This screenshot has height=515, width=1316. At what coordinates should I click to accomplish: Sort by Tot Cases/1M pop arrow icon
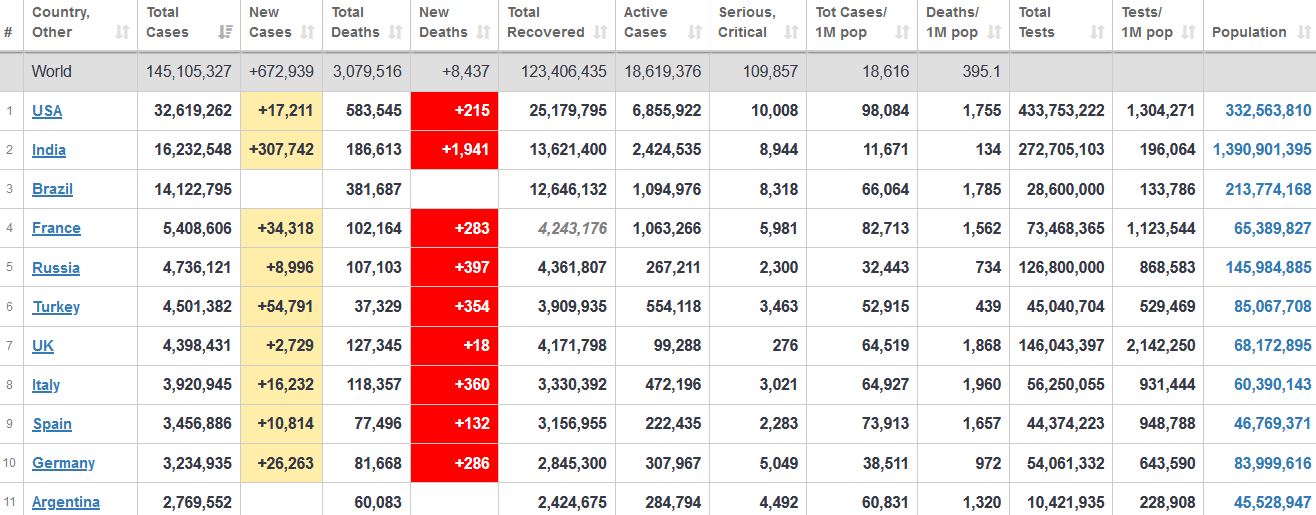(x=903, y=32)
